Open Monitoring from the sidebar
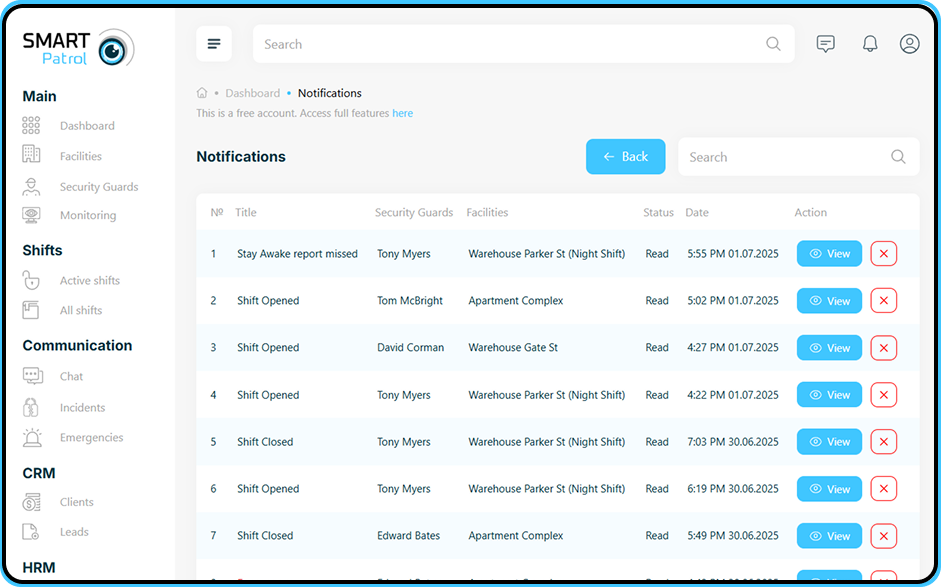Viewport: 941px width, 587px height. pos(87,215)
